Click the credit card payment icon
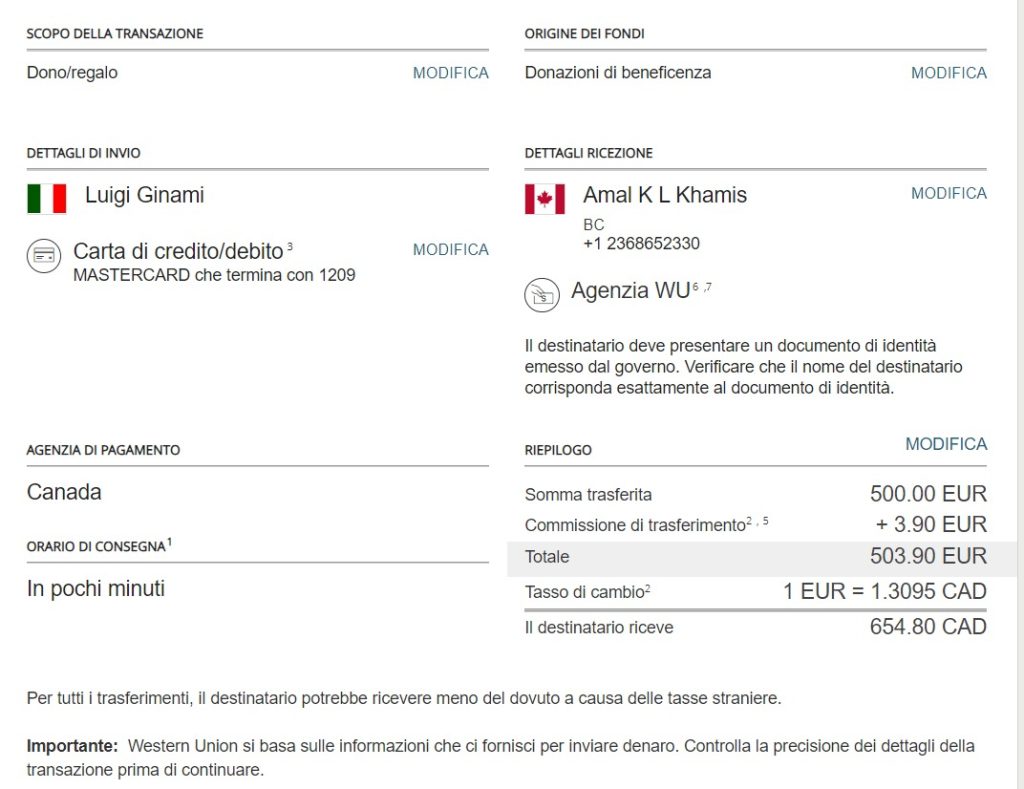Image resolution: width=1024 pixels, height=789 pixels. [x=43, y=256]
